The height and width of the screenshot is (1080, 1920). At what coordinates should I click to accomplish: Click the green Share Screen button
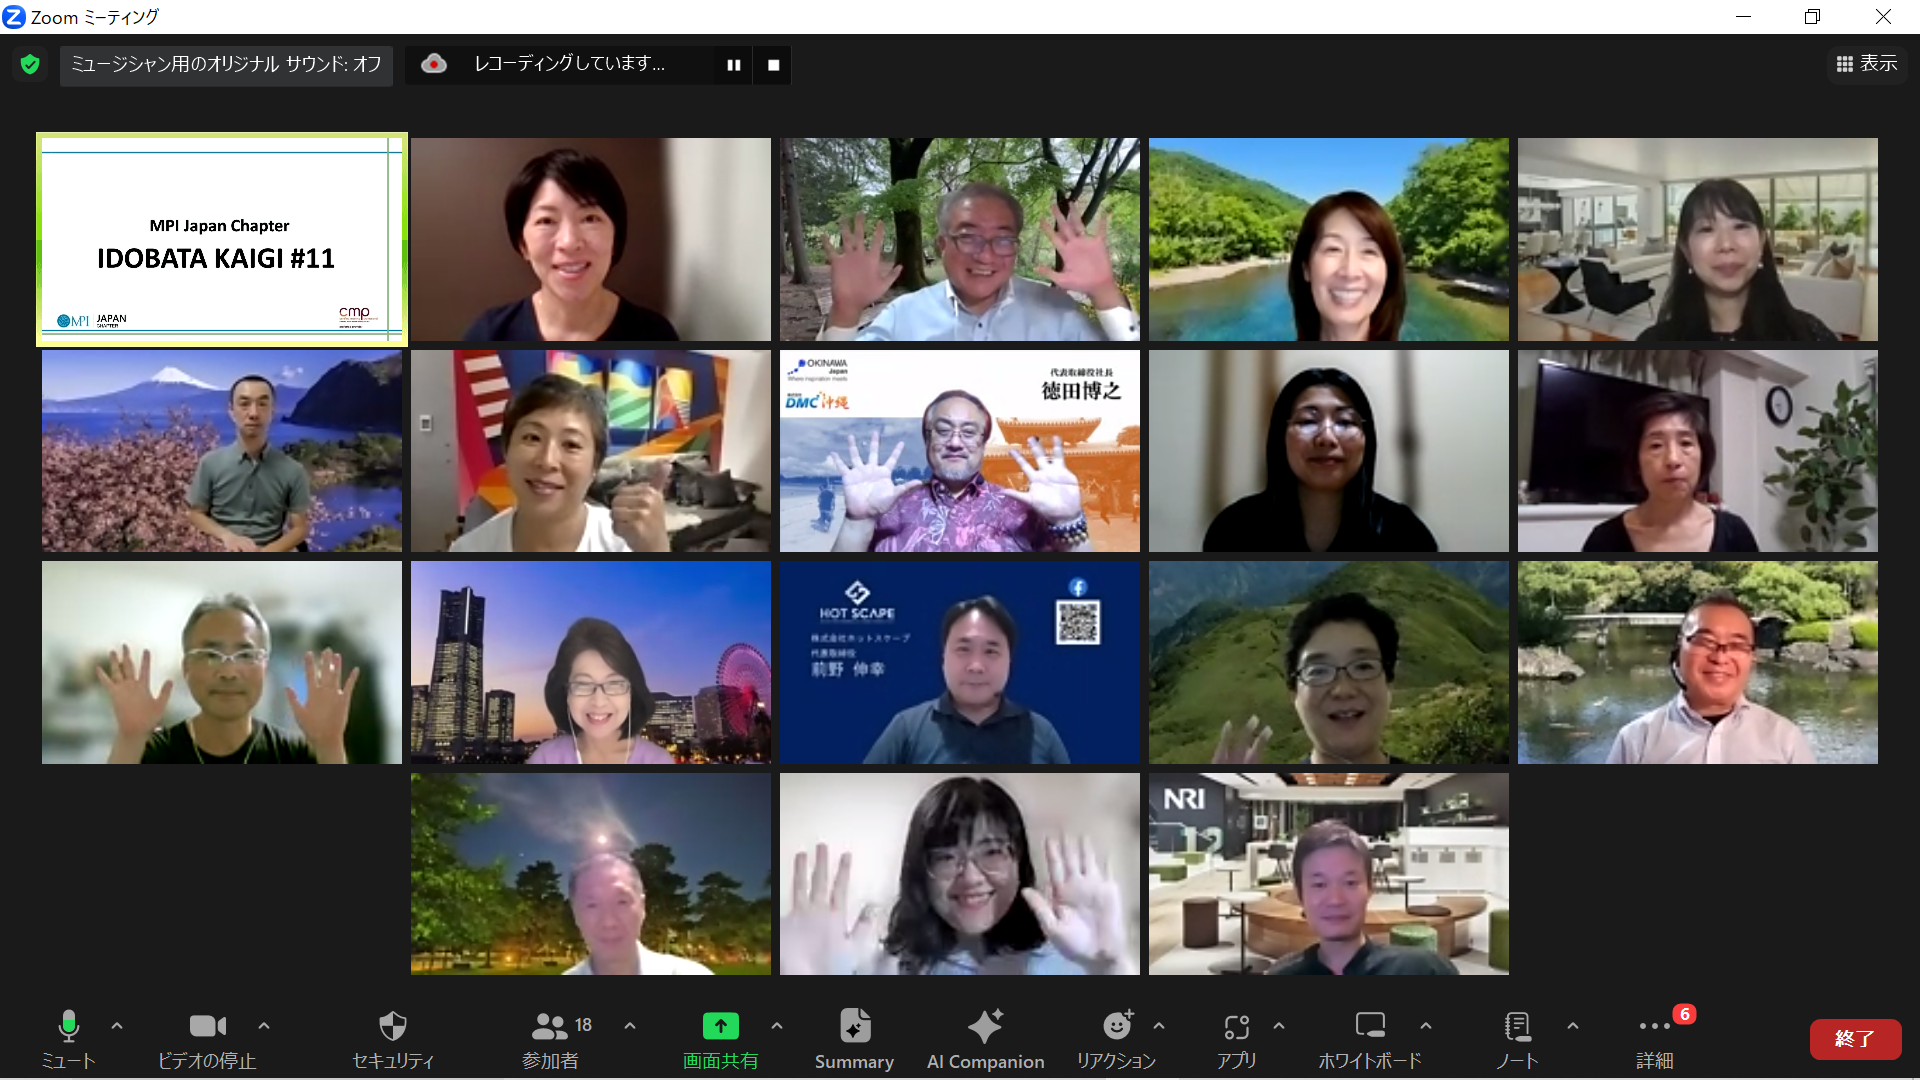click(x=720, y=1027)
